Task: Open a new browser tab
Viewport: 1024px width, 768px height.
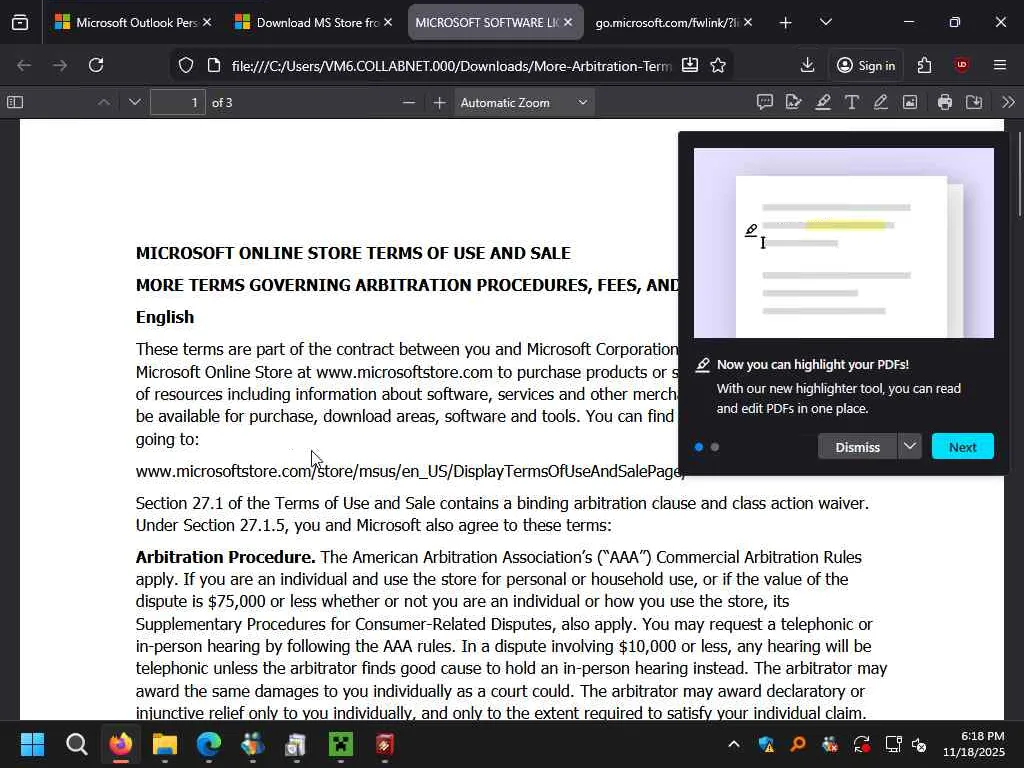Action: (x=786, y=23)
